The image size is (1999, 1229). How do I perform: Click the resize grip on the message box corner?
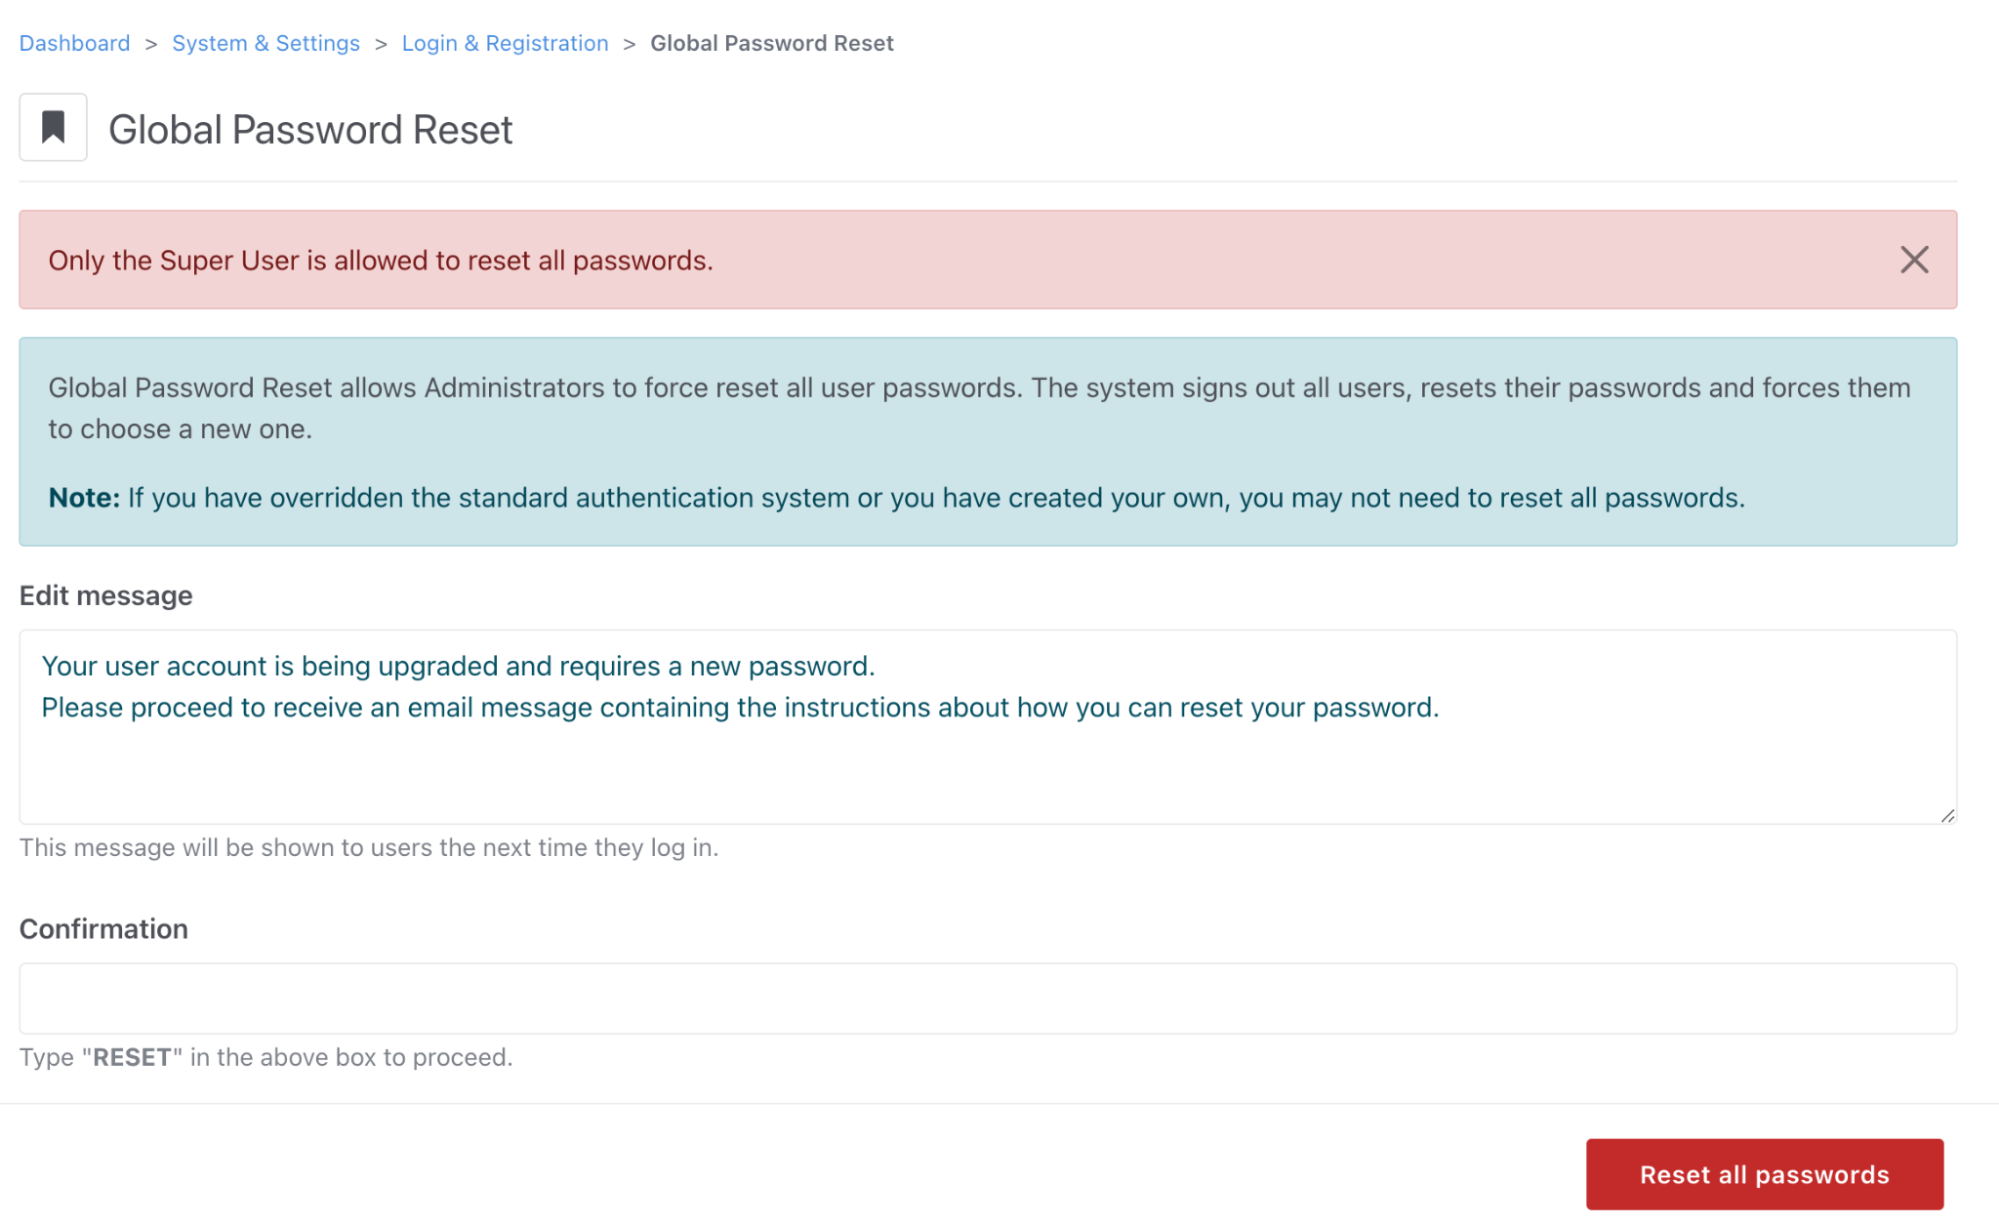tap(1948, 813)
